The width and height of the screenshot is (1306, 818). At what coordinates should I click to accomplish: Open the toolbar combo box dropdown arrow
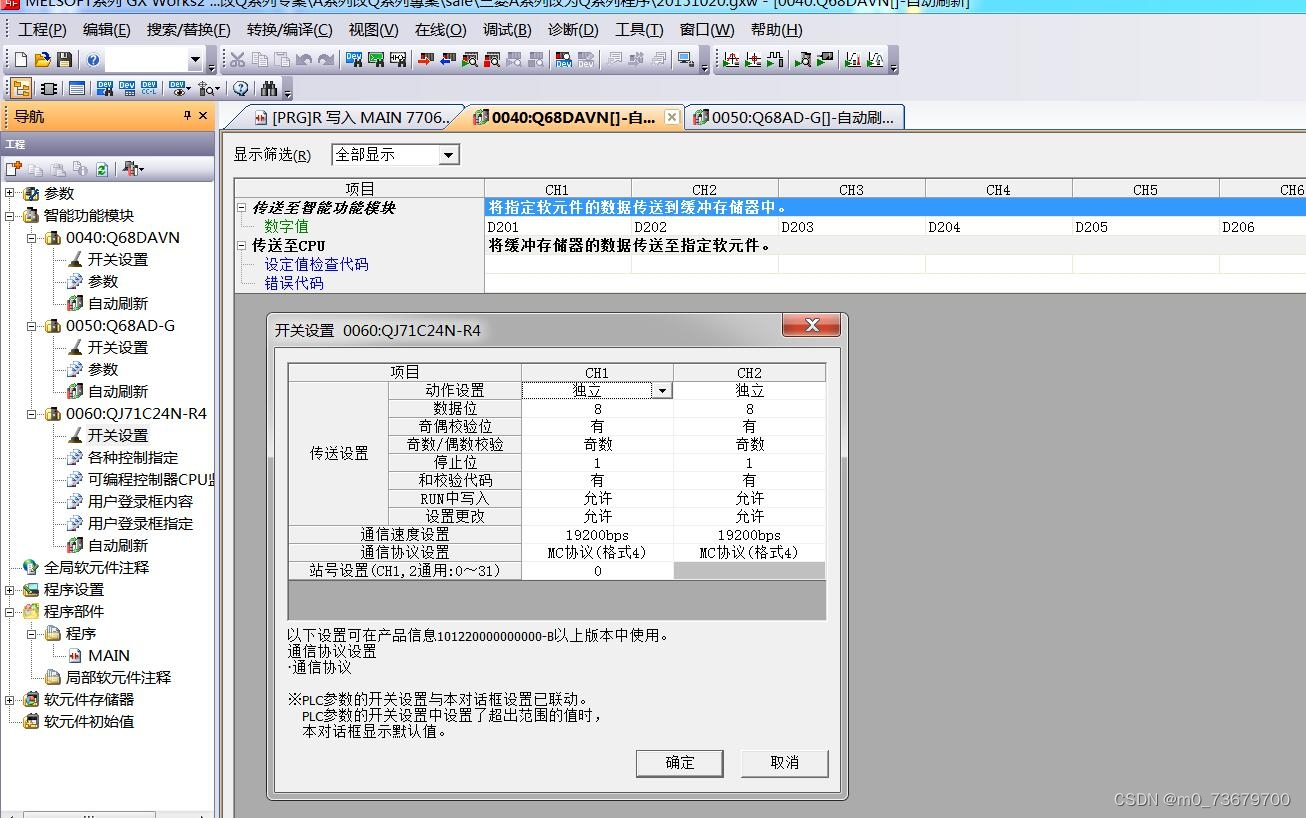click(195, 60)
